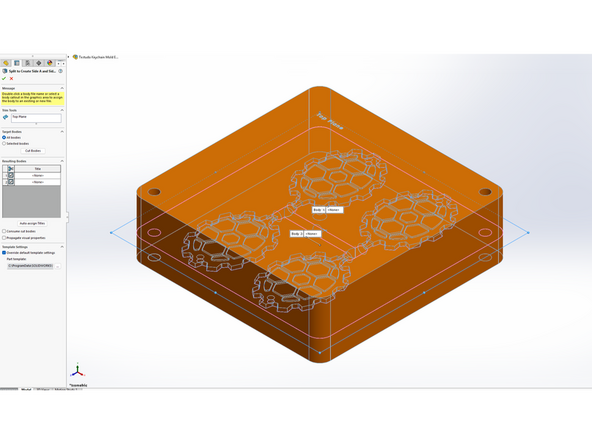Click the Cut Bodies button

[33, 151]
